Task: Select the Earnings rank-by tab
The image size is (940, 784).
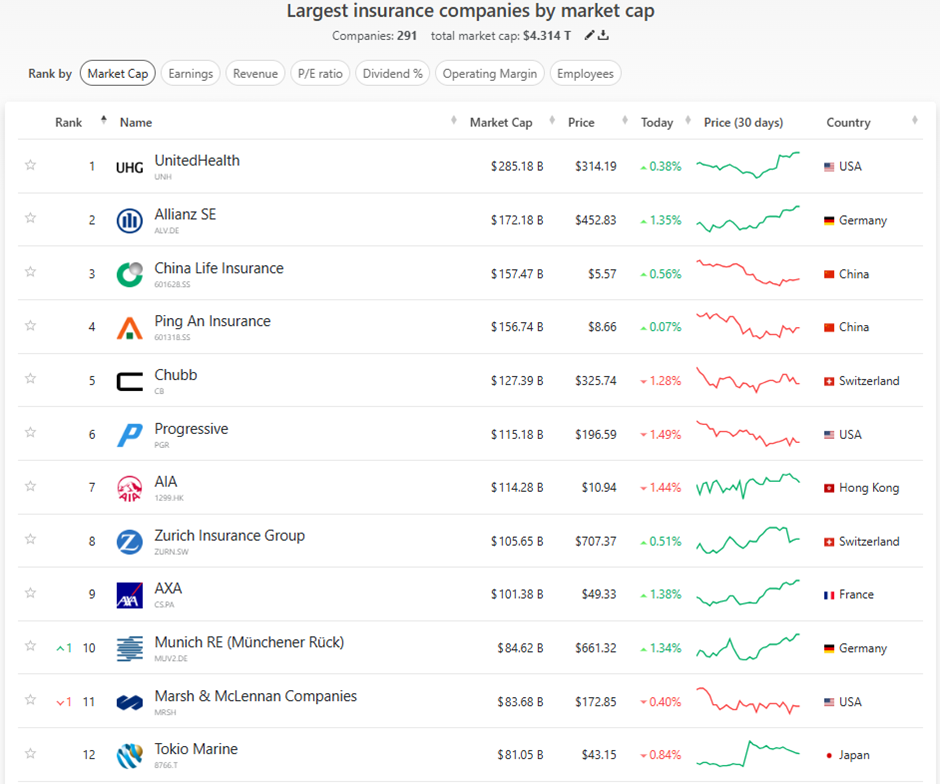Action: click(x=190, y=74)
